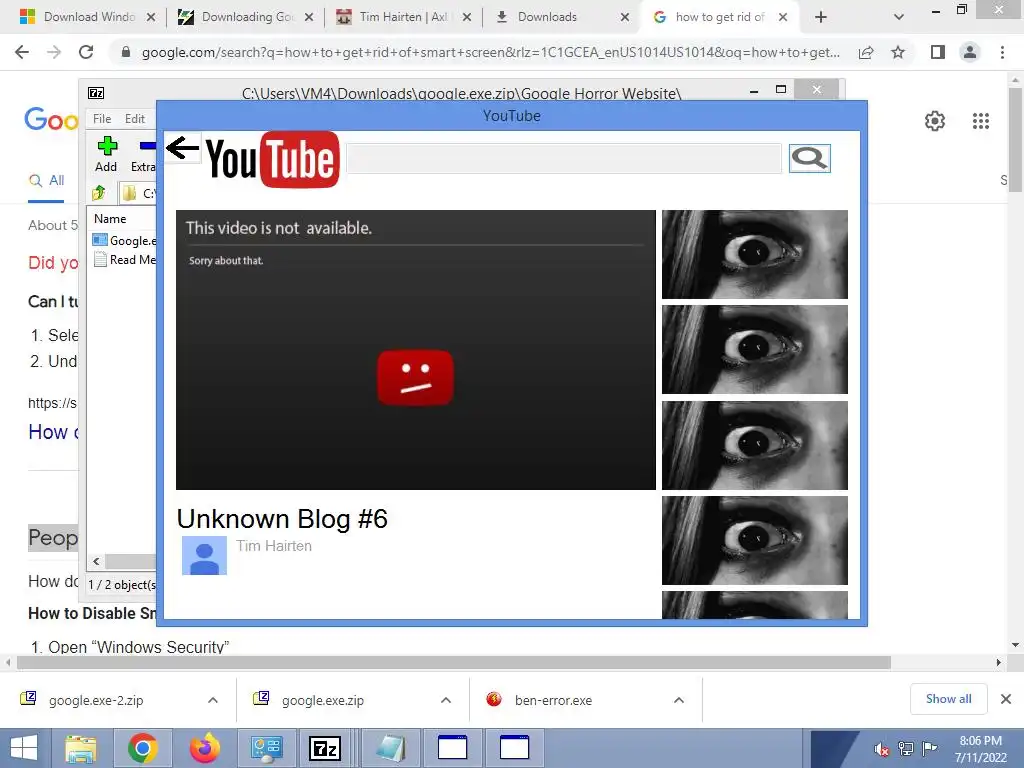Open Google quick settings gear
This screenshot has width=1024, height=768.
[935, 121]
